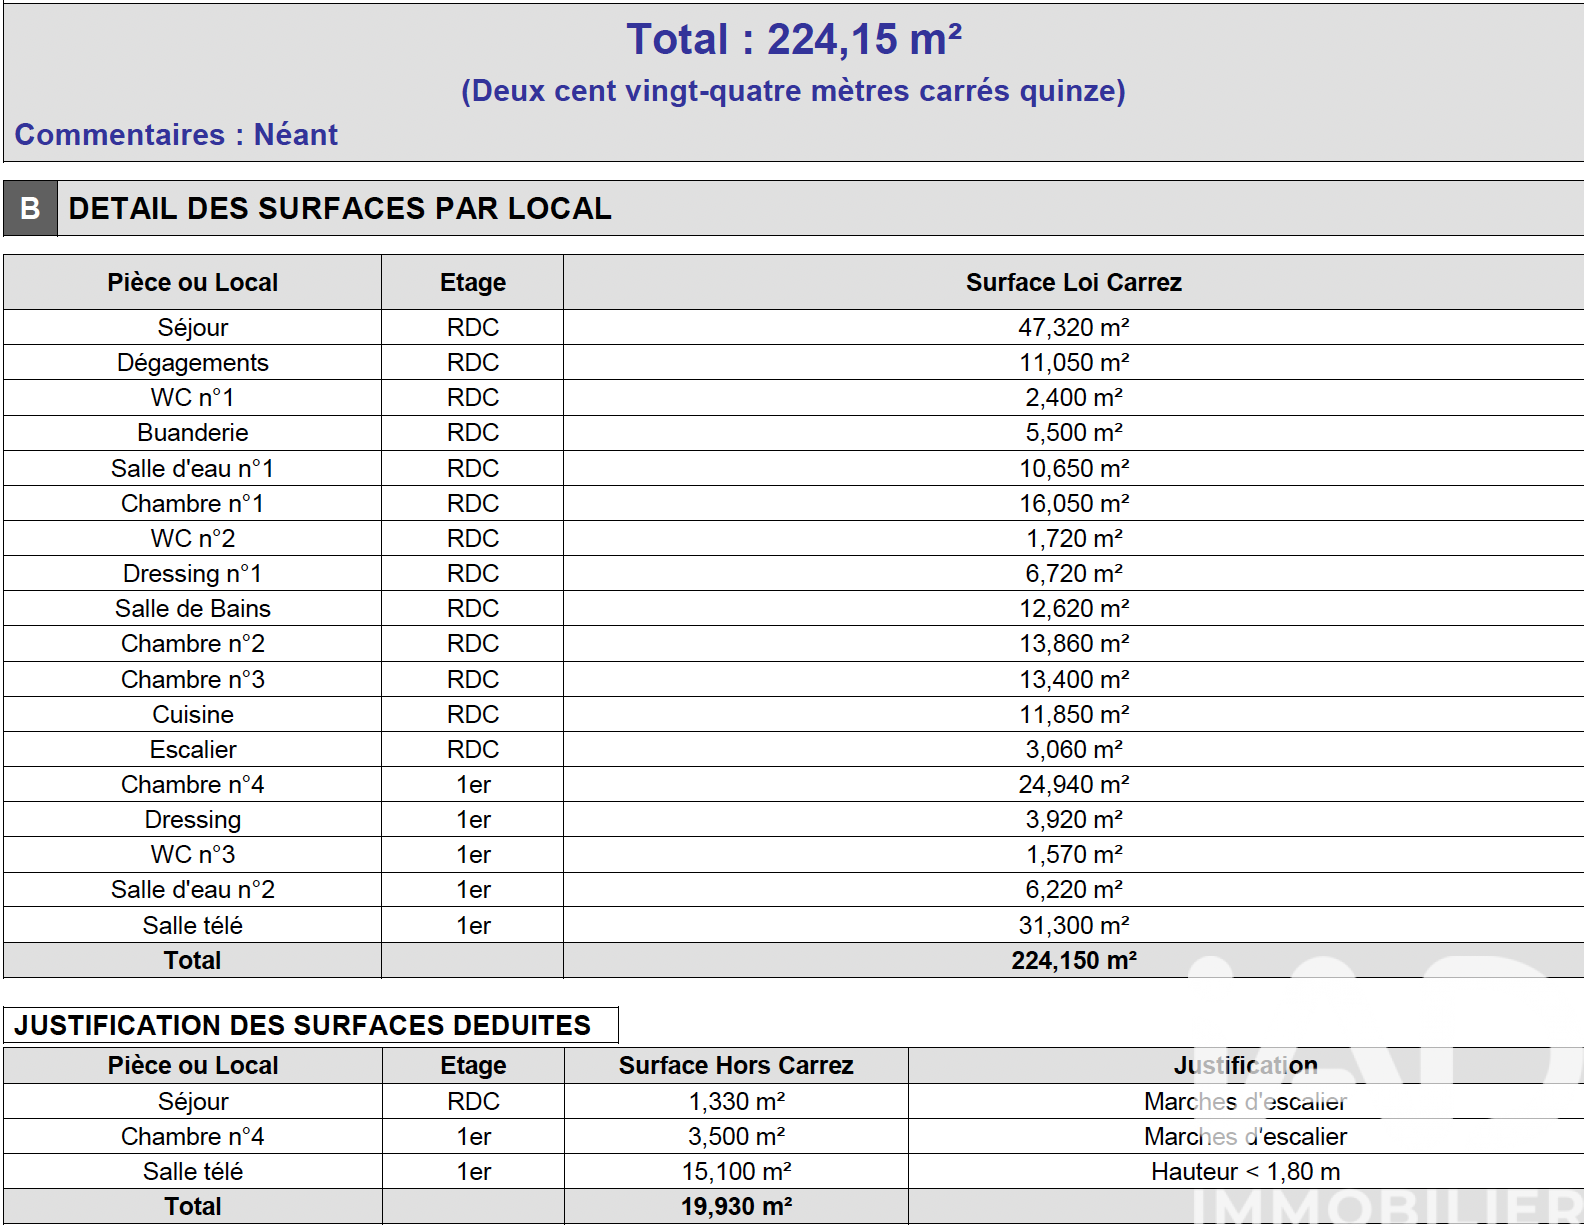This screenshot has width=1584, height=1230.
Task: Click the "Surface Hors Carrez" column header
Action: click(735, 1066)
